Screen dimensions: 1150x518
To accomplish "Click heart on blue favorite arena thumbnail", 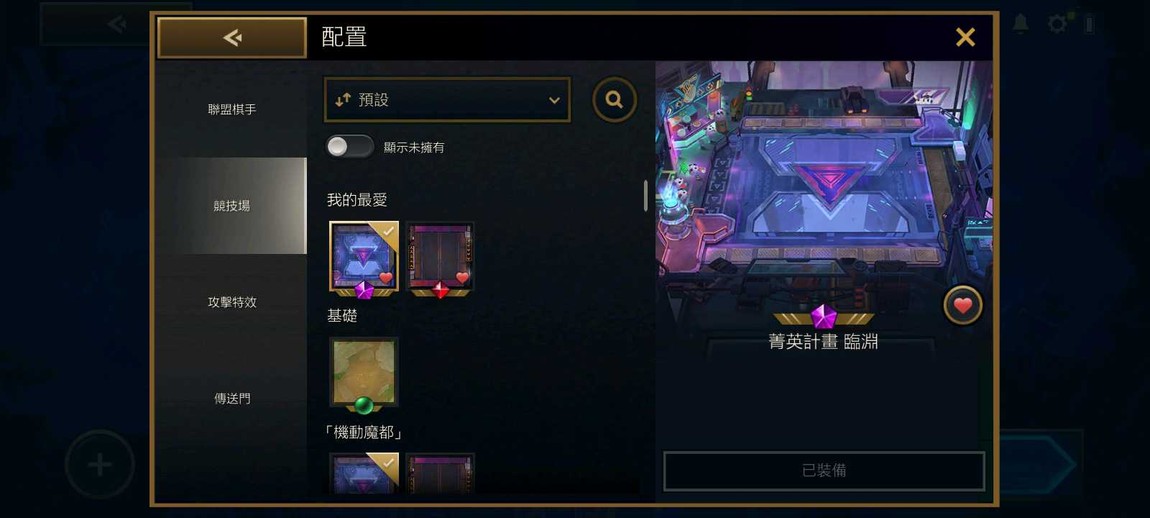I will pyautogui.click(x=387, y=277).
